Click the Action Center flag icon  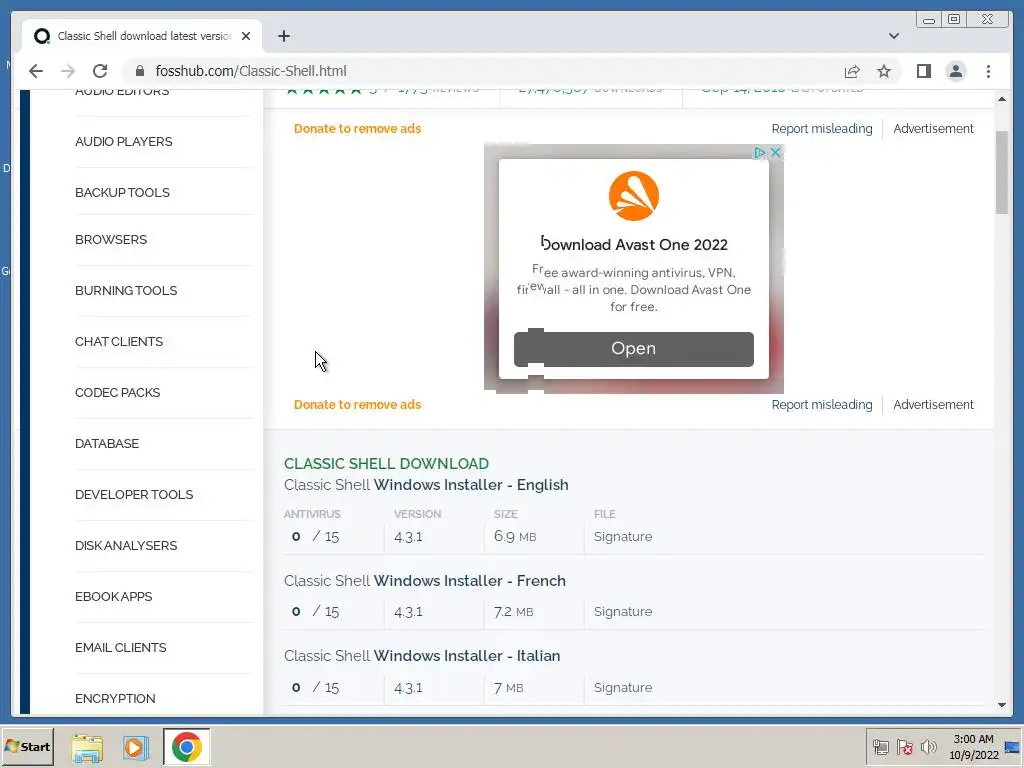[904, 747]
